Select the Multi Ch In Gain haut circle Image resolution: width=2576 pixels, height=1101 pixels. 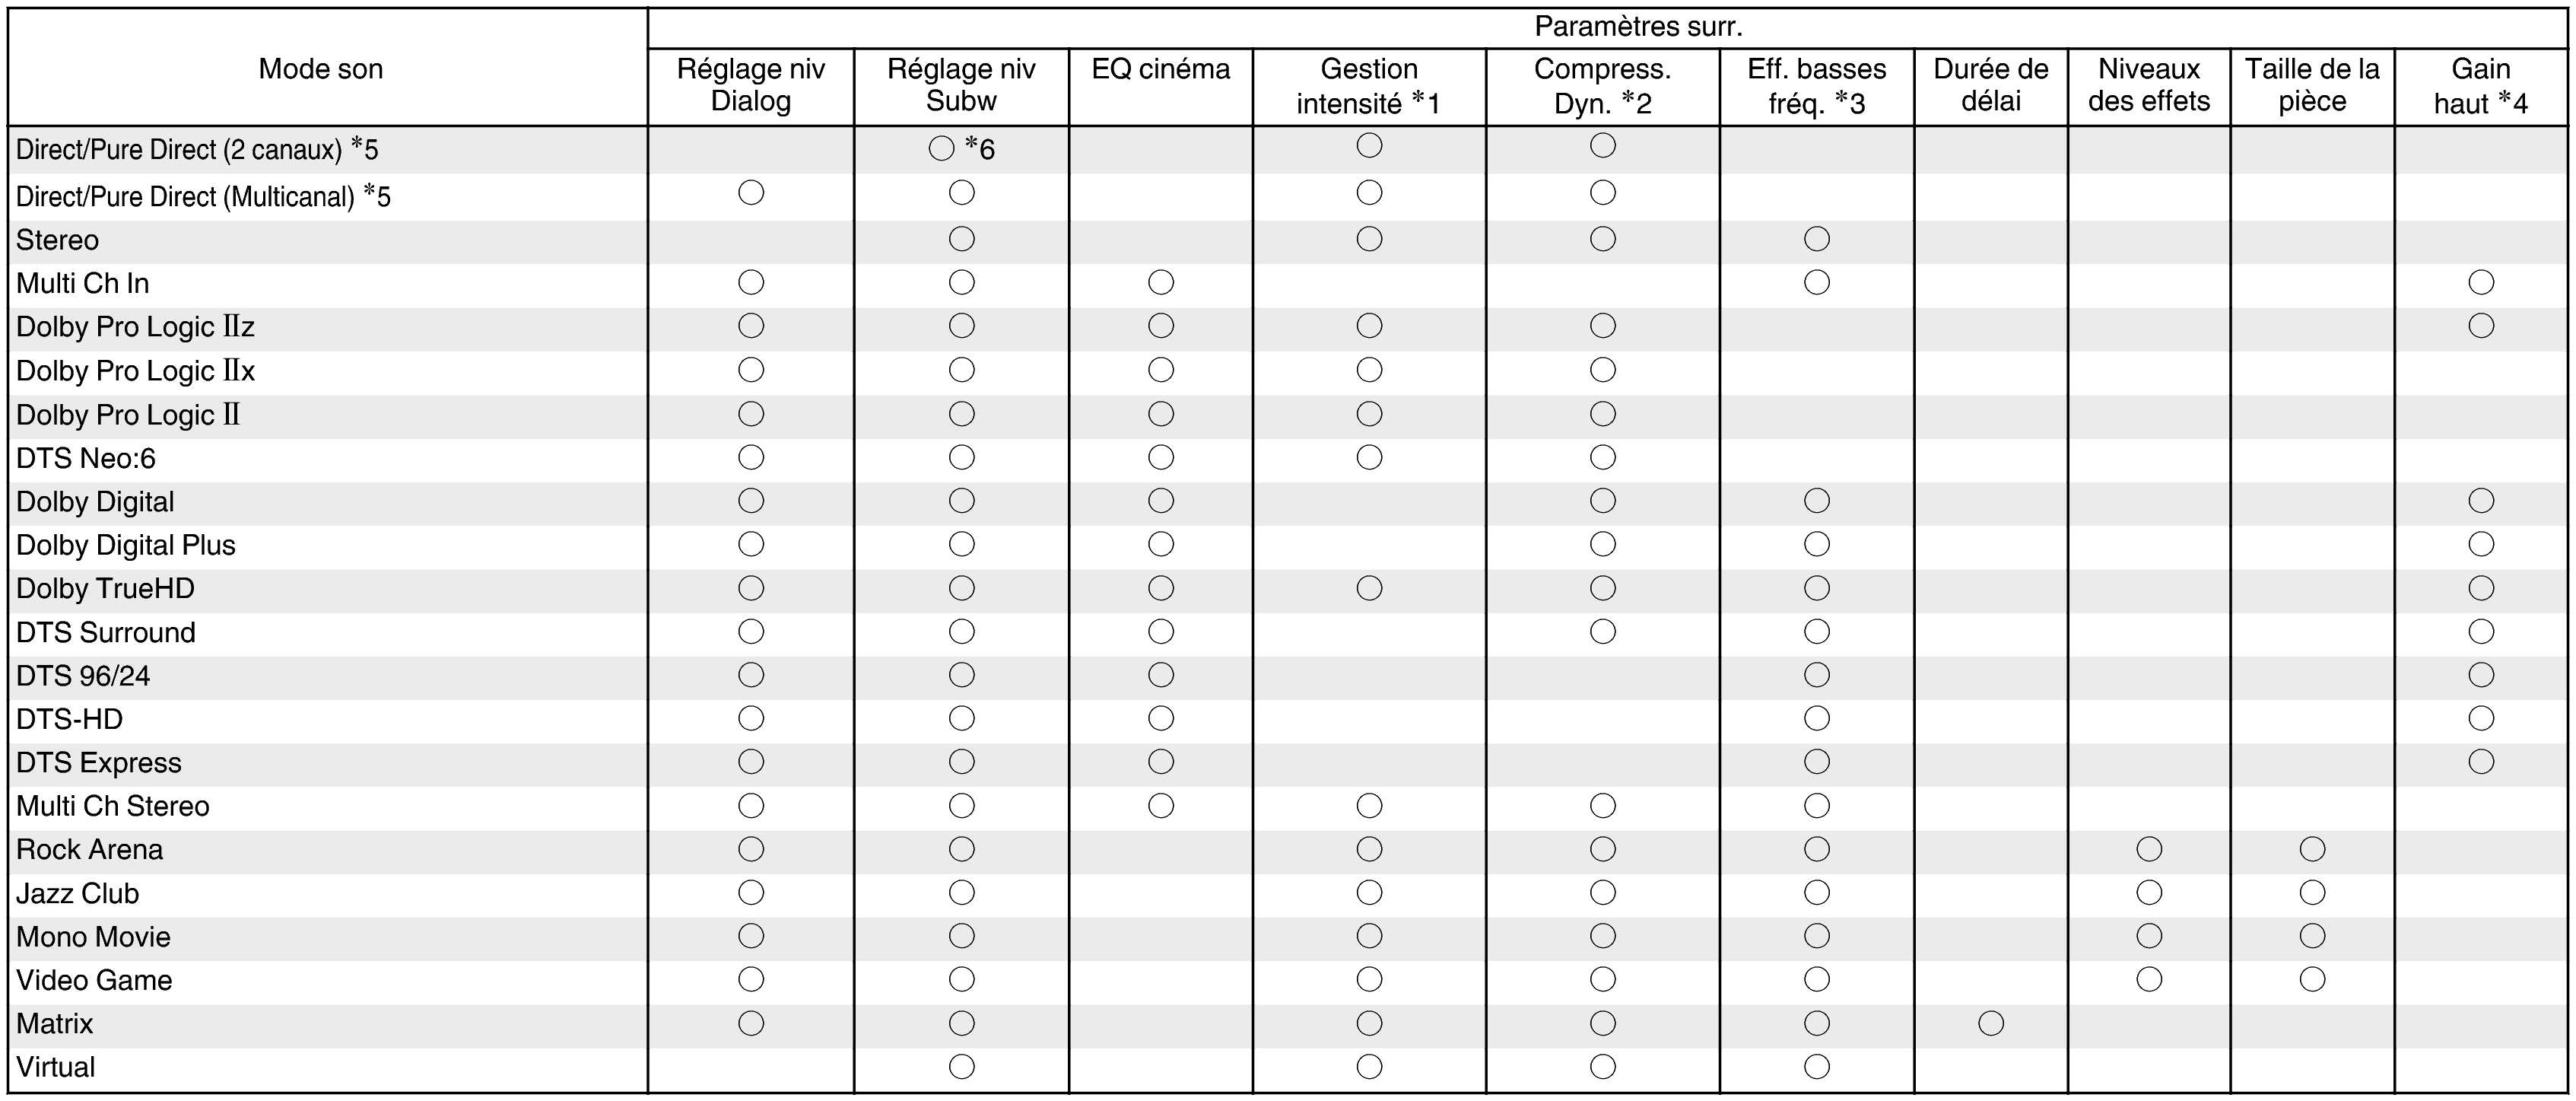(x=2480, y=282)
